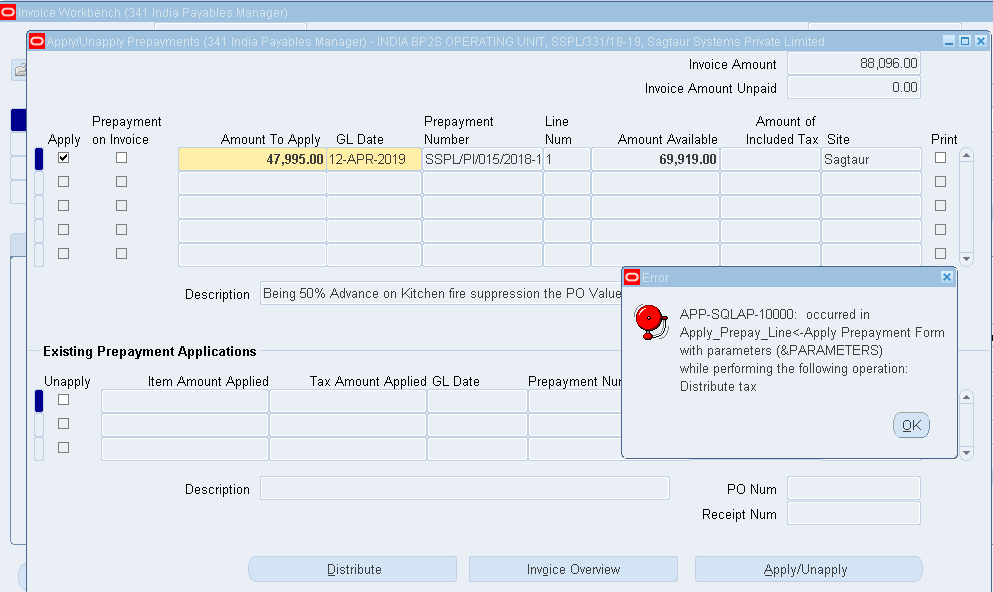The width and height of the screenshot is (993, 592).
Task: Click the scroll-down arrow in Existing Prepayment Applications
Action: click(965, 453)
